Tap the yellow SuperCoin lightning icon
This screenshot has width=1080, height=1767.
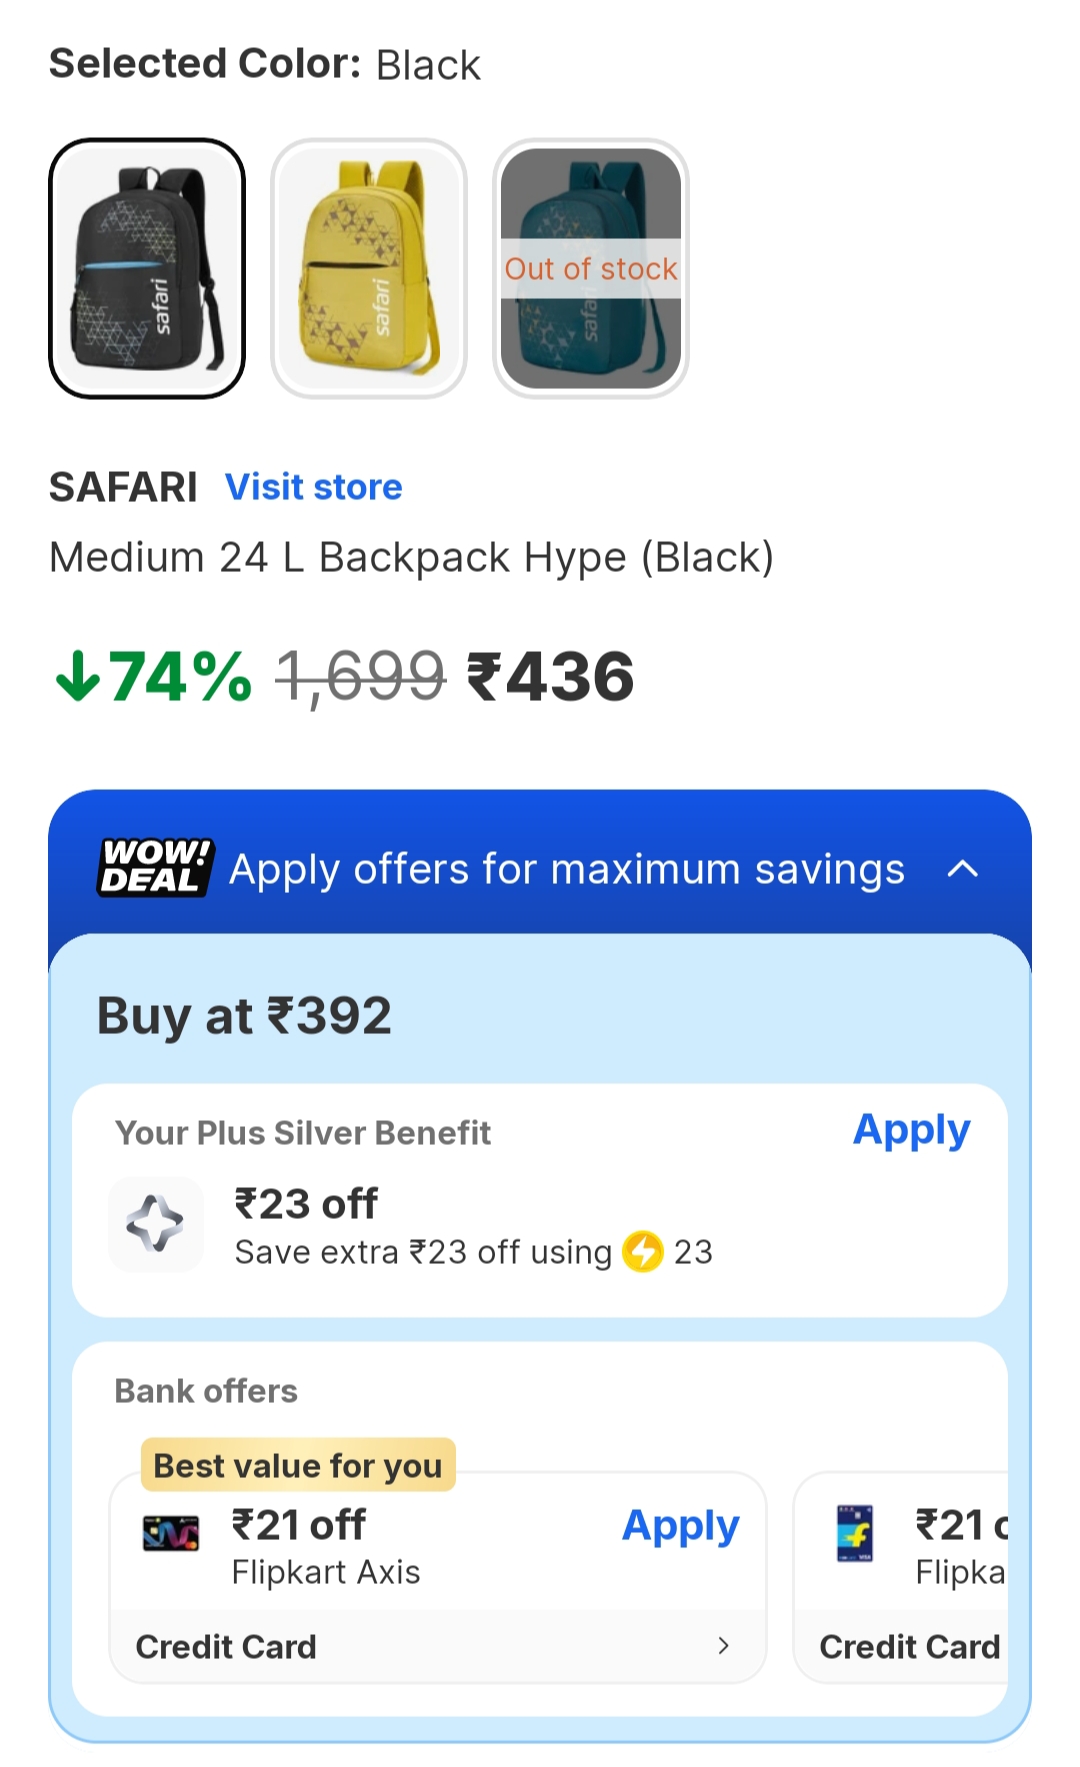coord(643,1251)
